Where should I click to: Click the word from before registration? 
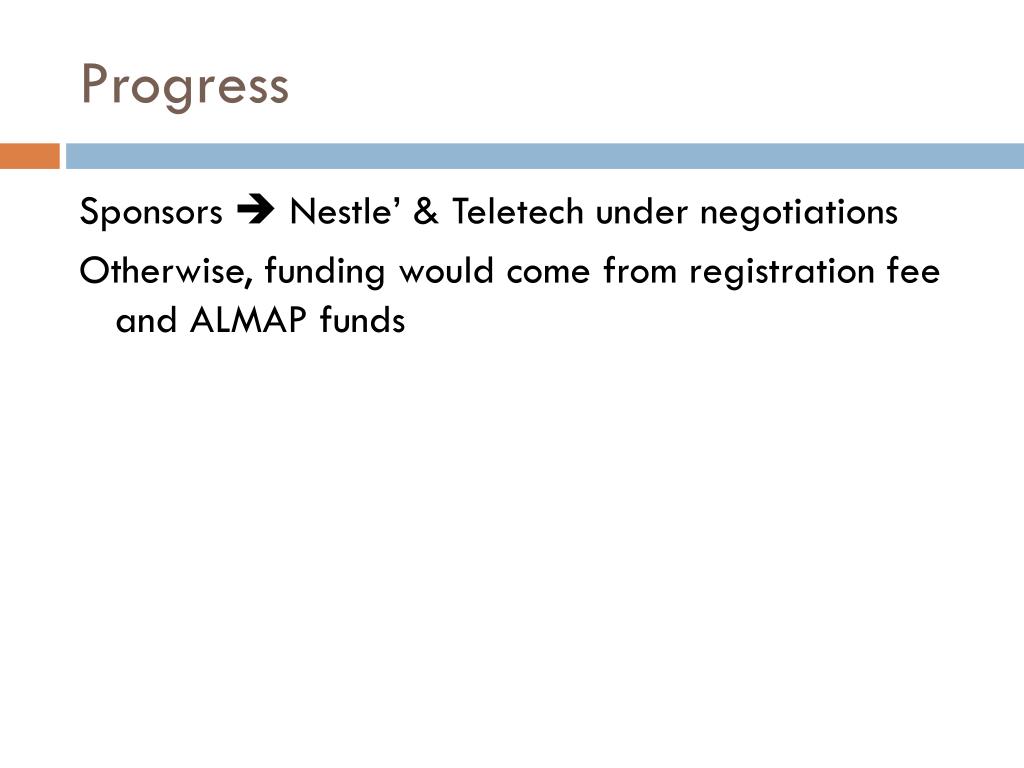coord(639,270)
